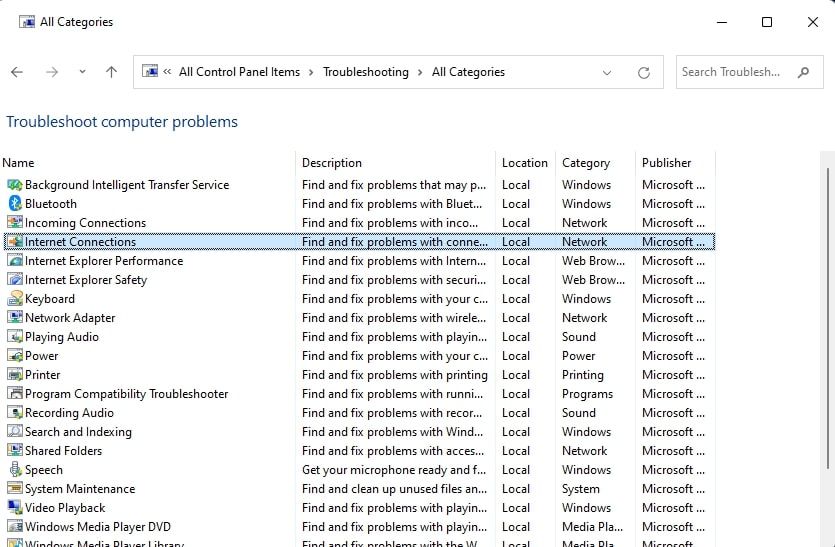This screenshot has width=835, height=547.
Task: Click 'Find and fix problems with printing' description
Action: (x=395, y=374)
